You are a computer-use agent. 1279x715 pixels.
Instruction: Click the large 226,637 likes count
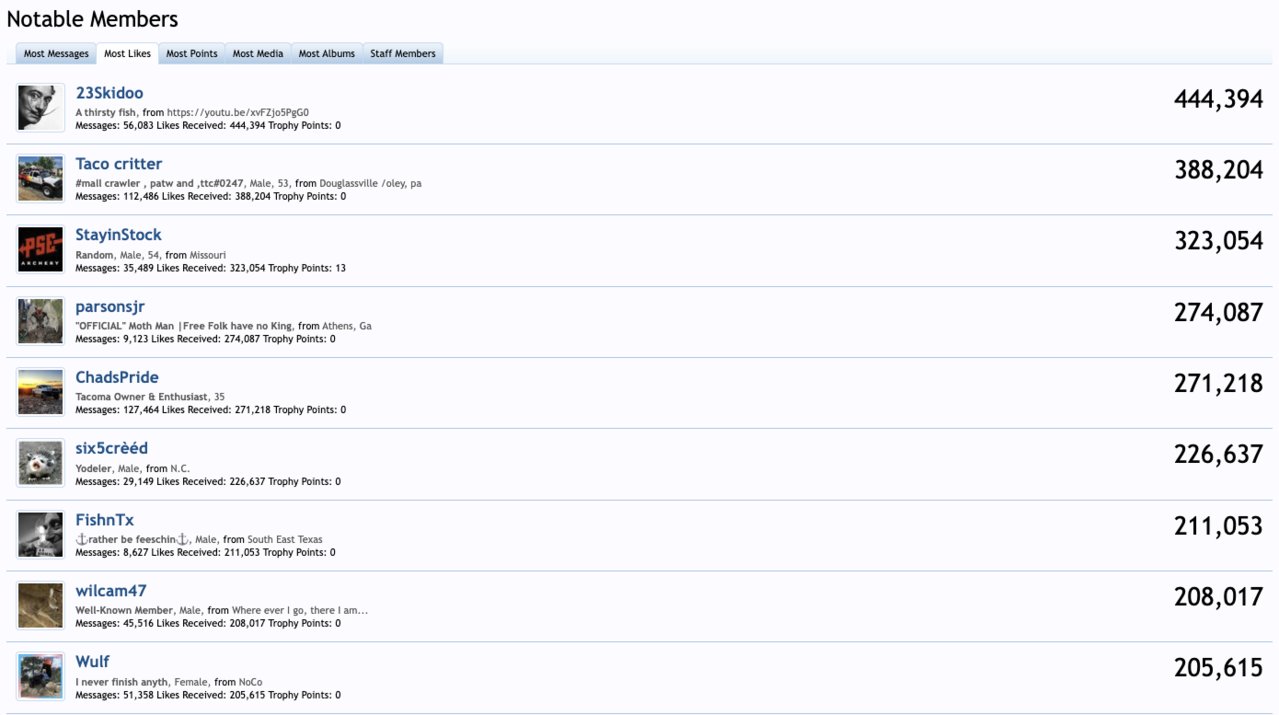coord(1219,455)
